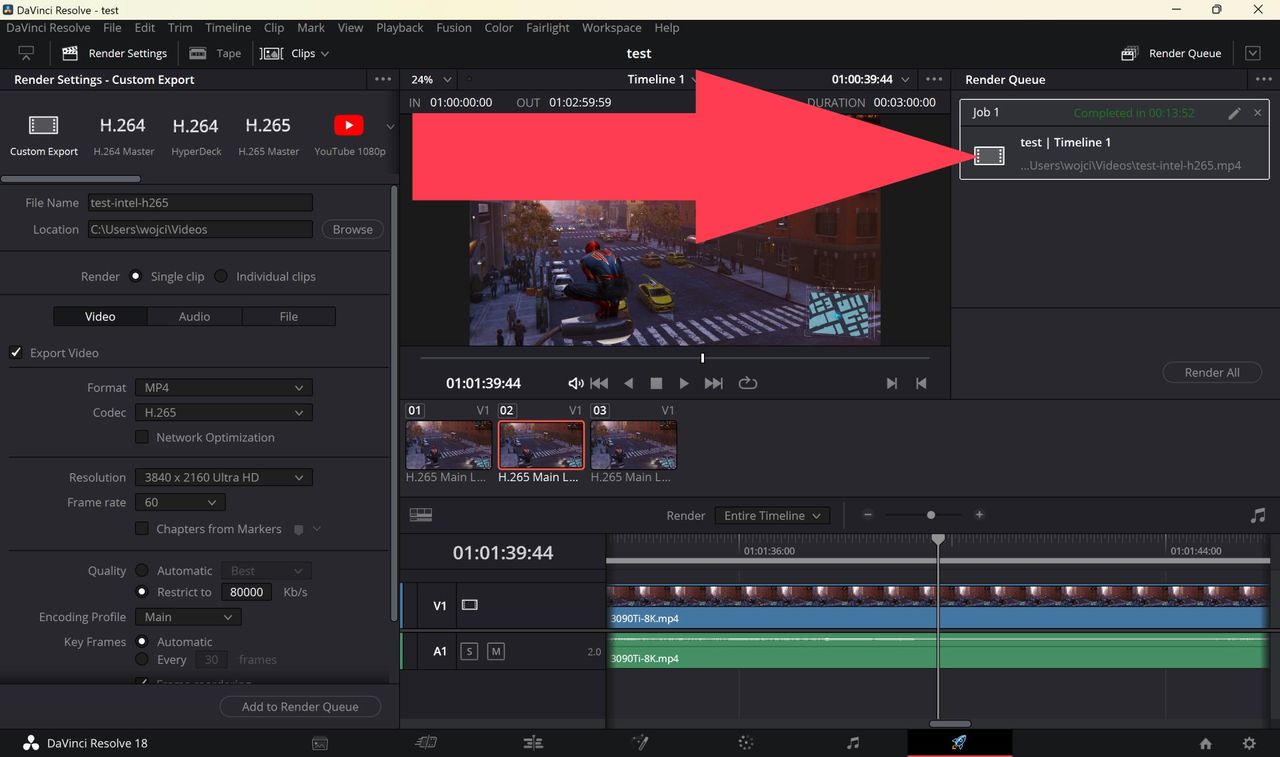
Task: Open the Frame rate dropdown
Action: pos(180,502)
